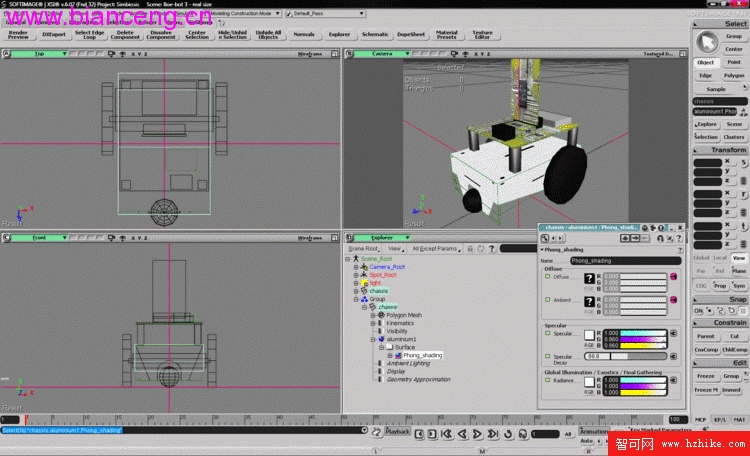
Task: Open the All Except Params filter menu
Action: tap(436, 249)
